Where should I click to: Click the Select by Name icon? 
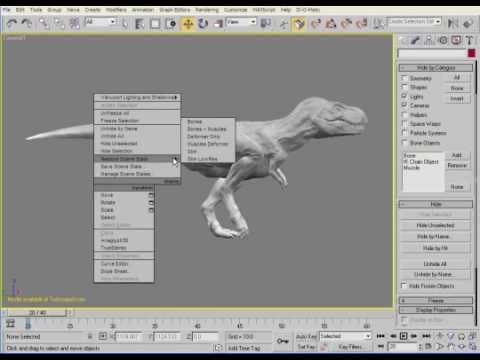click(x=140, y=24)
